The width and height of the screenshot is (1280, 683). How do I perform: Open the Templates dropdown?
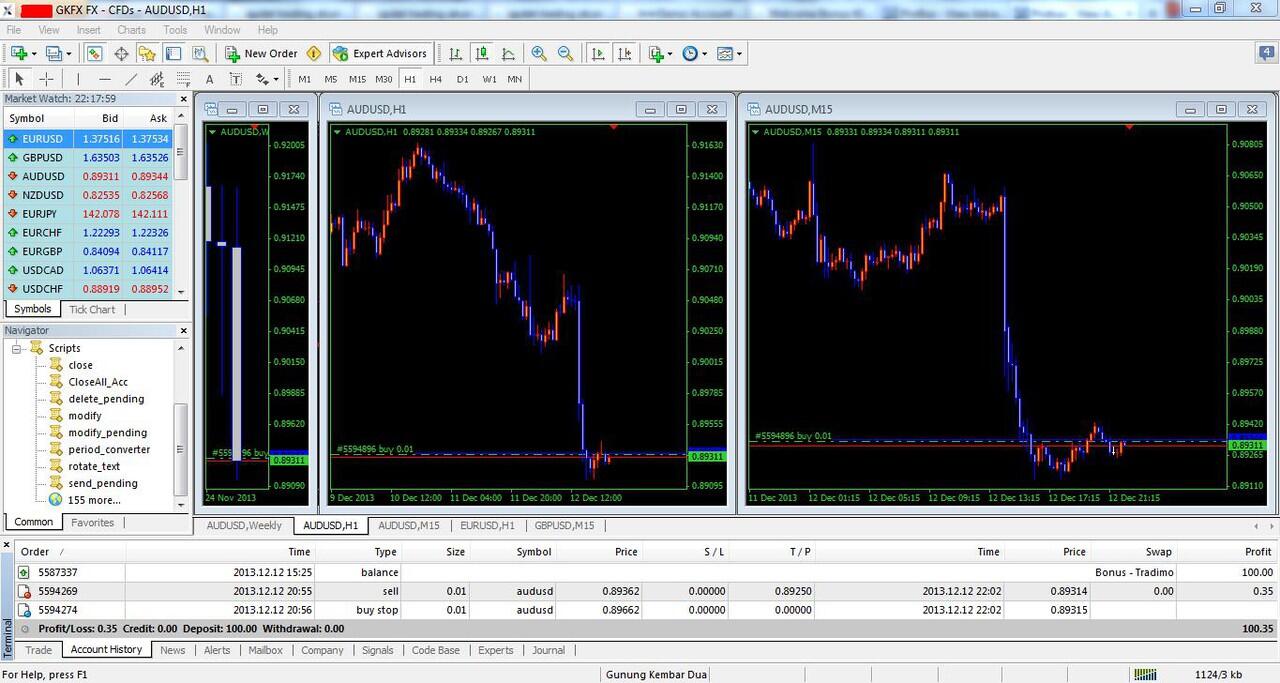729,53
